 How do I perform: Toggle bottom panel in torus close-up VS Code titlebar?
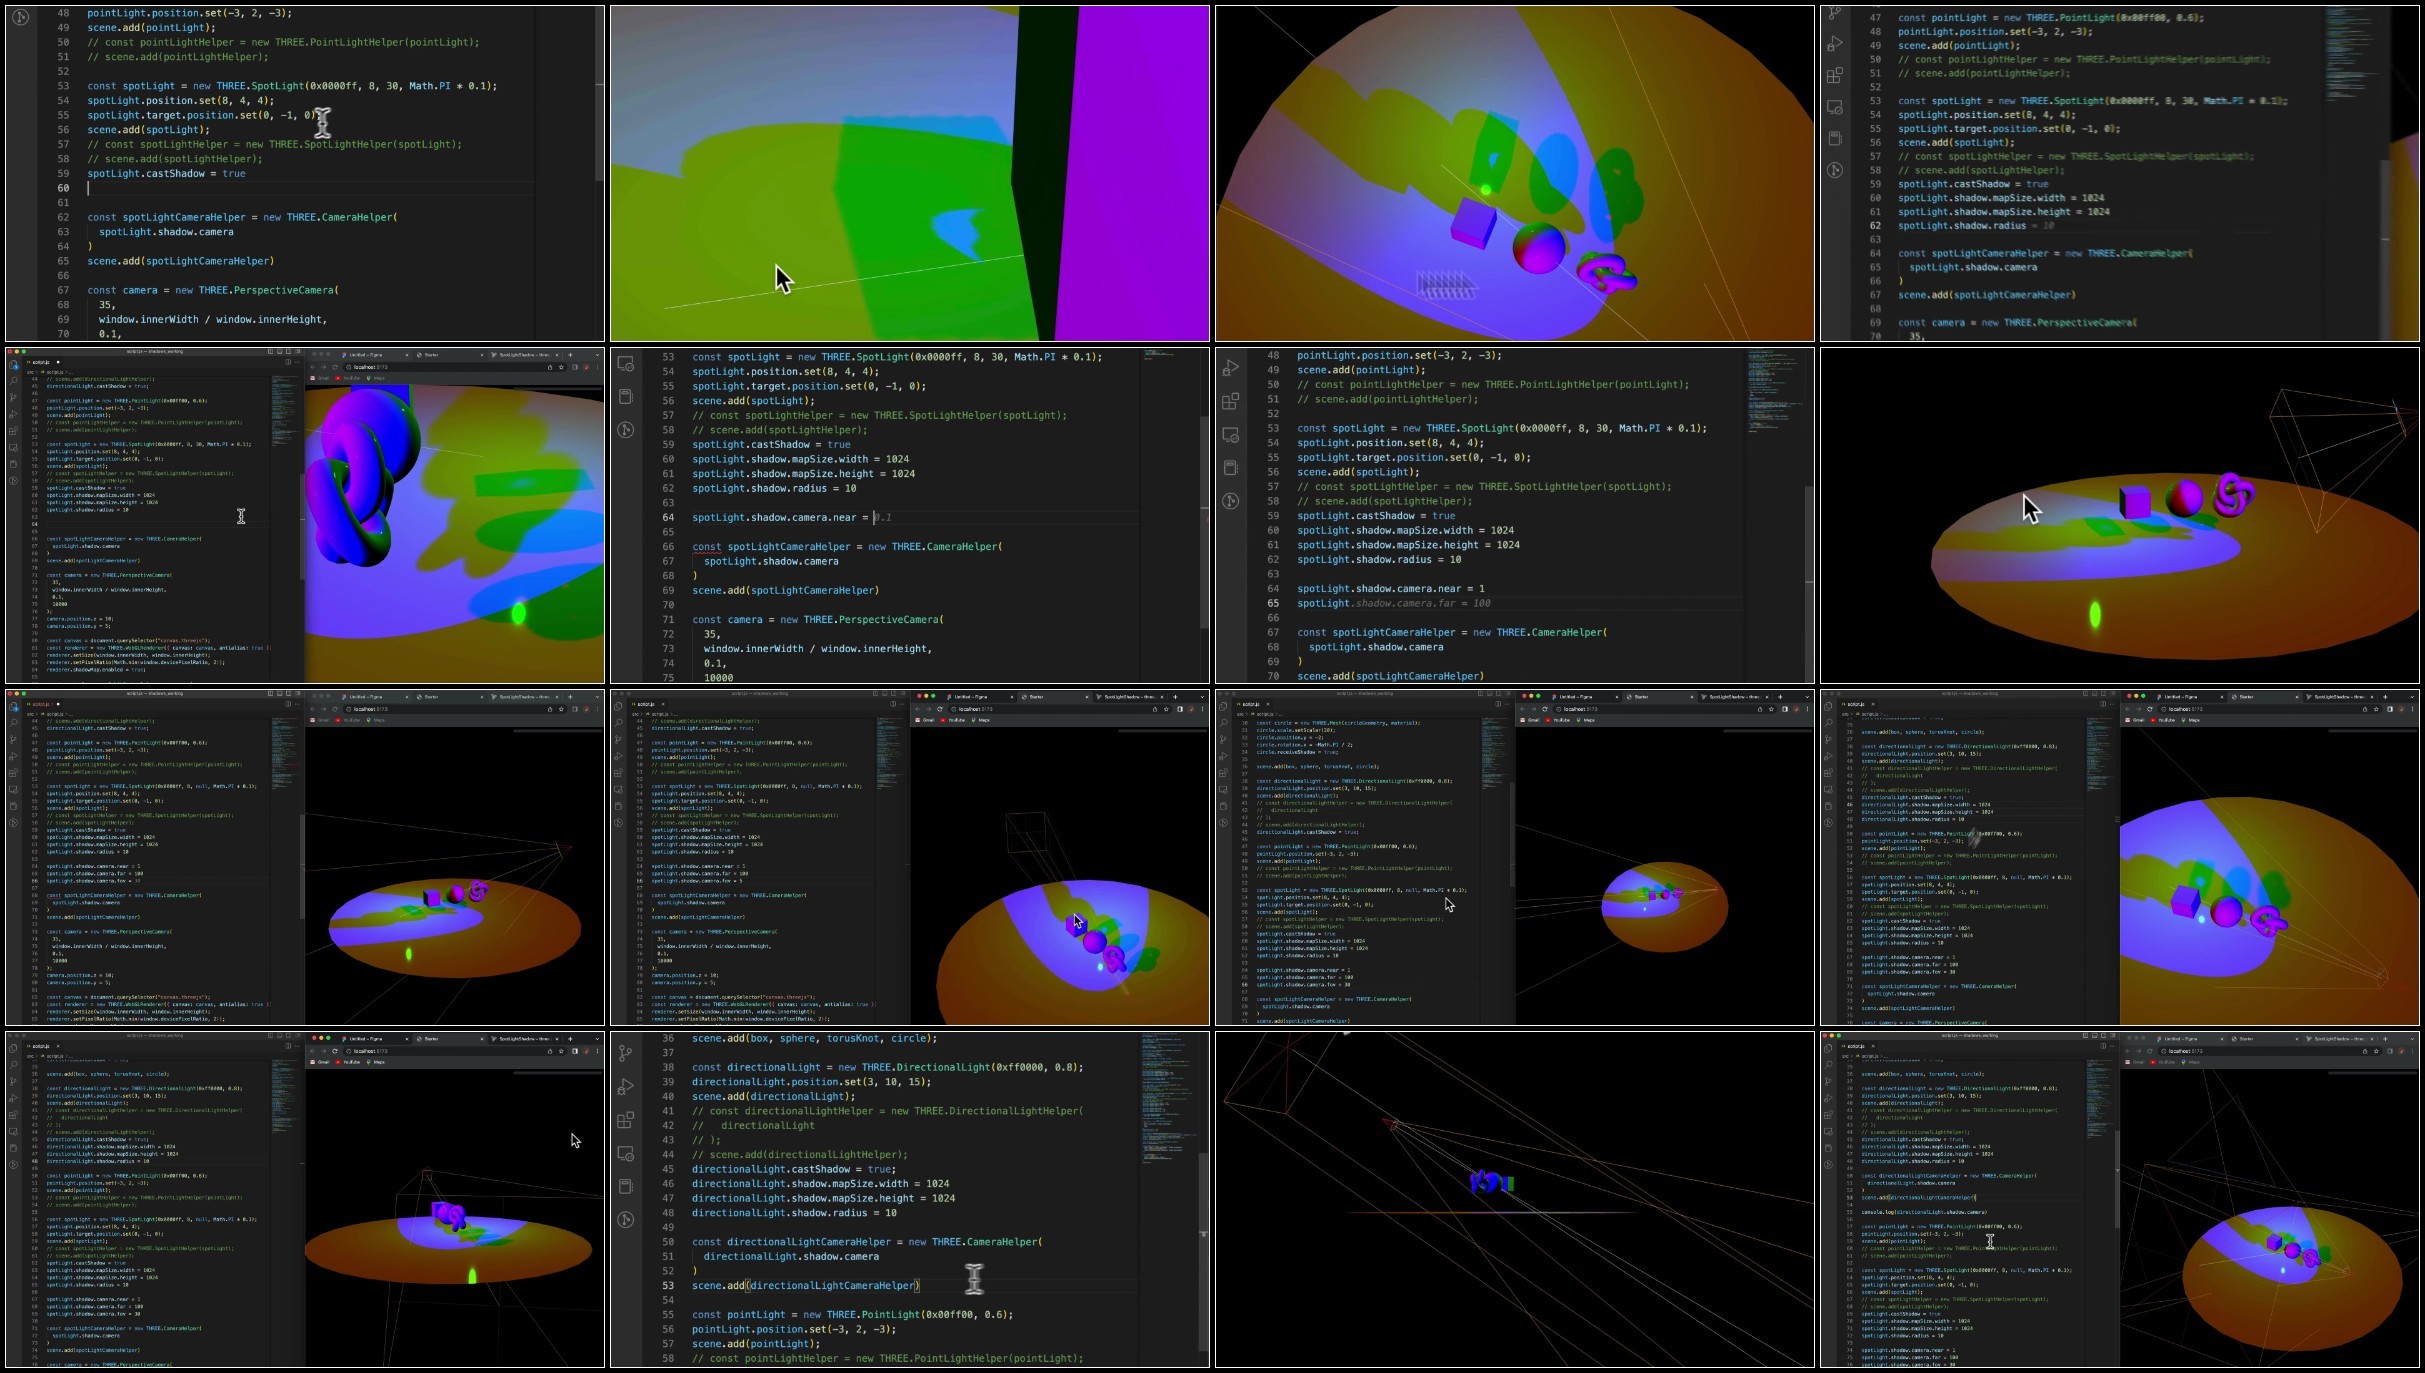click(x=279, y=351)
